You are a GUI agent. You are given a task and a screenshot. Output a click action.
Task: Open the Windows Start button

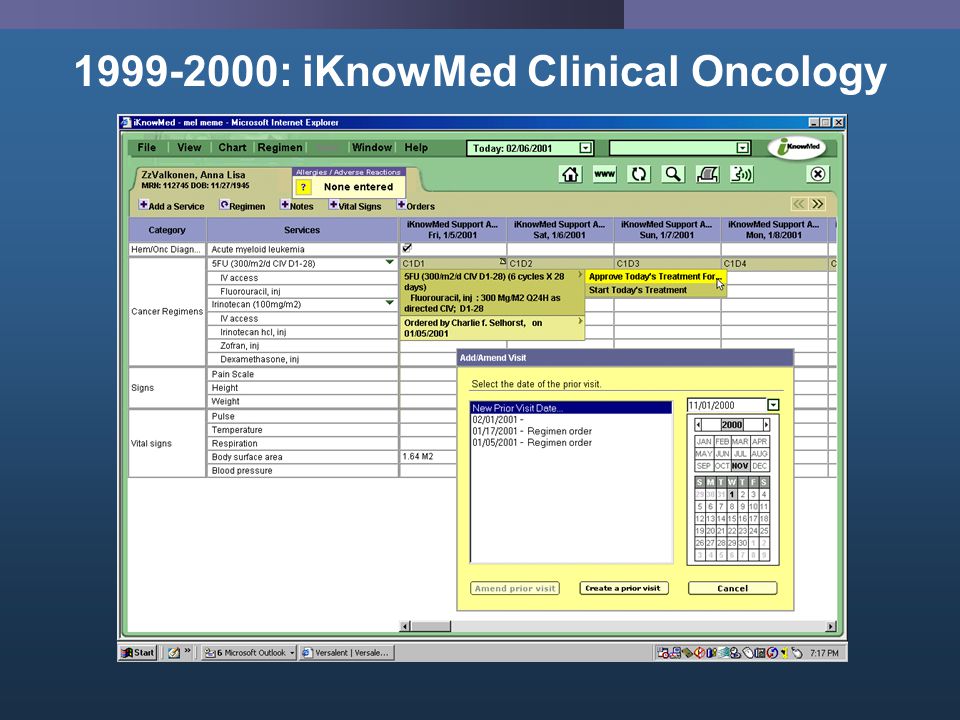pyautogui.click(x=138, y=653)
